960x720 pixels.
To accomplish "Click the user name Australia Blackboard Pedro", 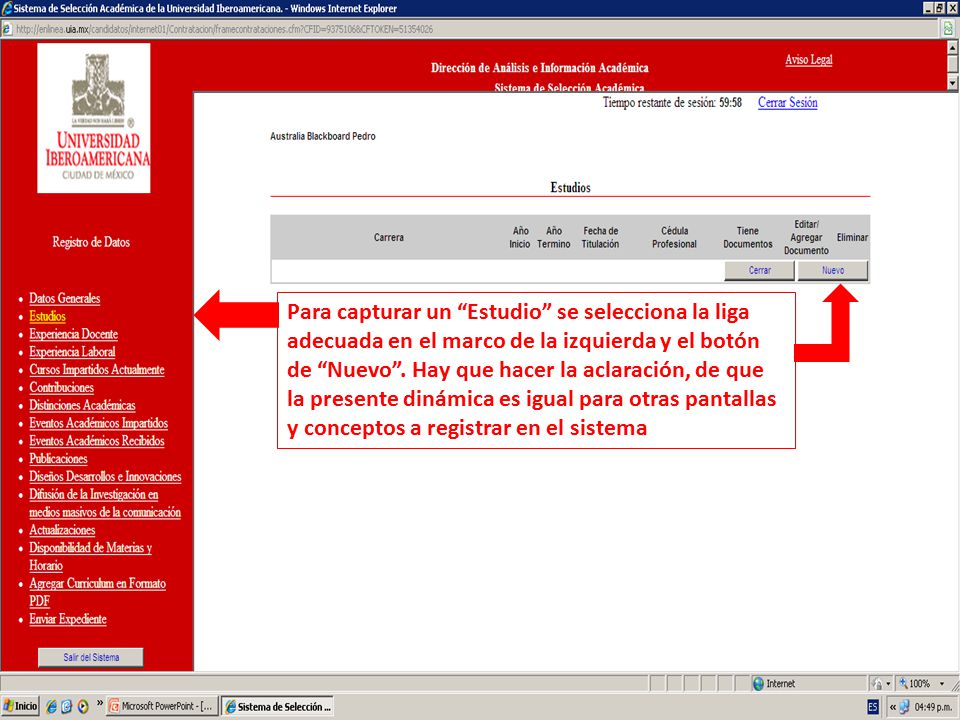I will 323,136.
